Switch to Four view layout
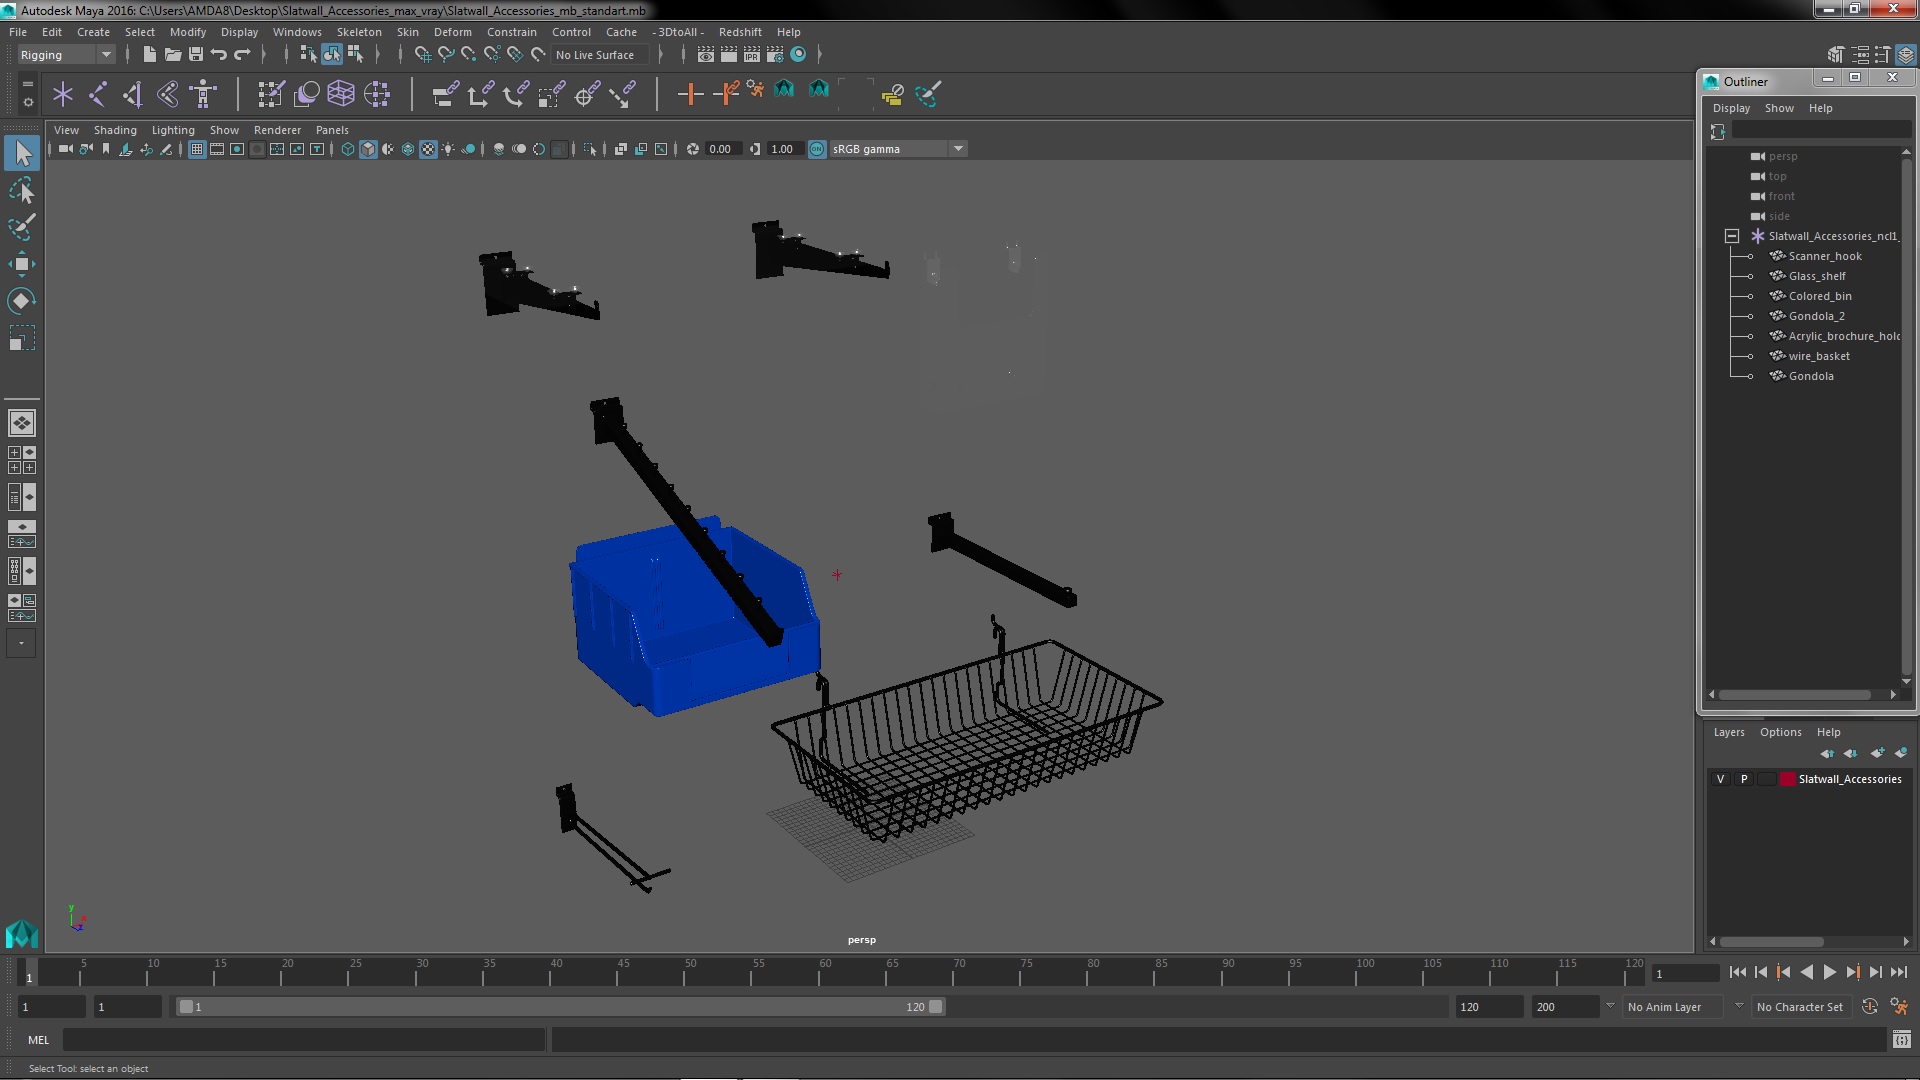Image resolution: width=1920 pixels, height=1080 pixels. 22,460
